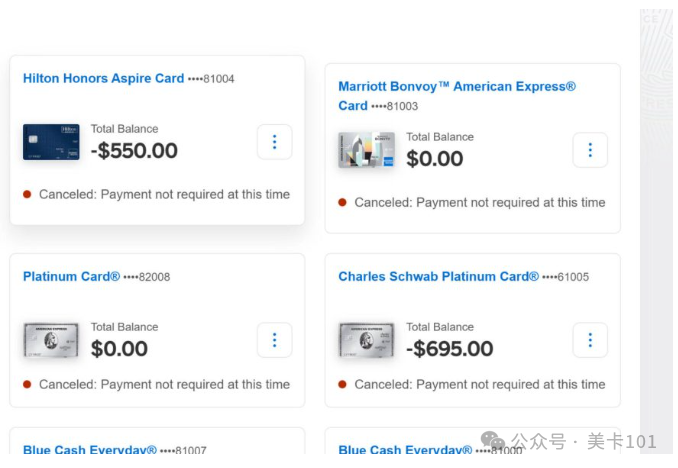
Task: Click the red canceled status dot on Hilton card
Action: 27,194
